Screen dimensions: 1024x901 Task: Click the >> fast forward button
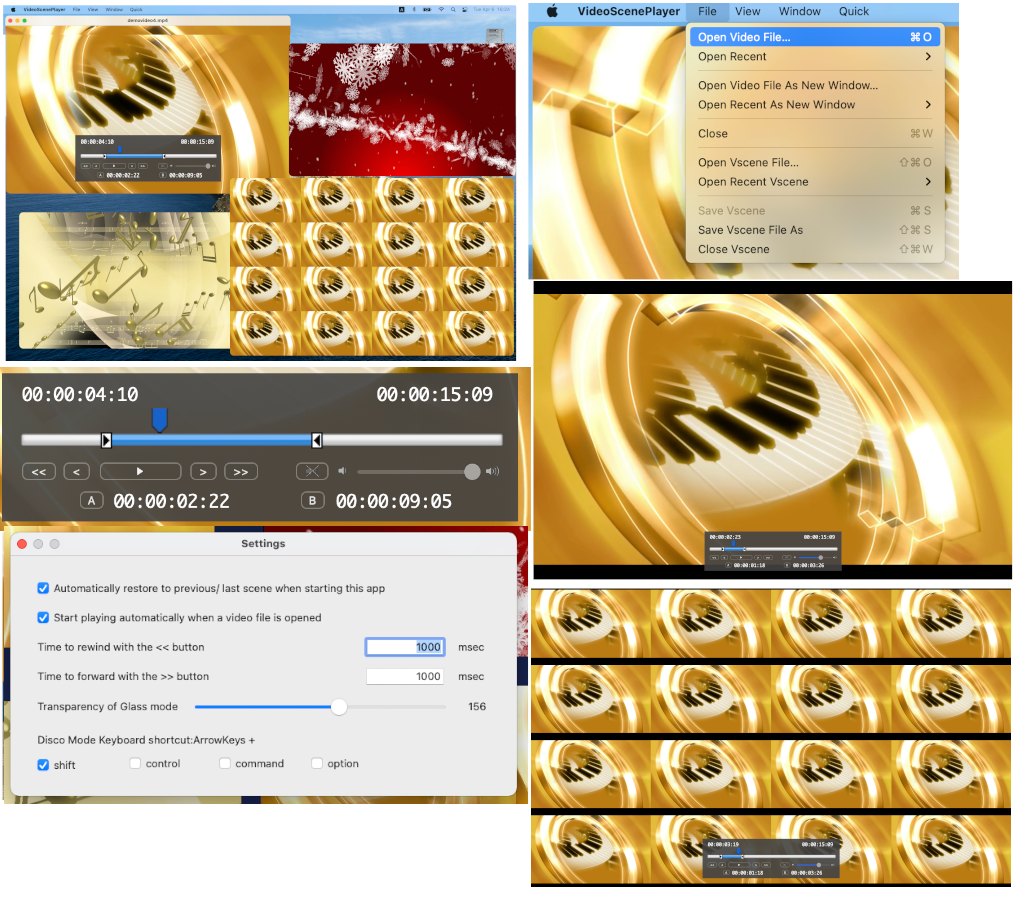coord(239,471)
